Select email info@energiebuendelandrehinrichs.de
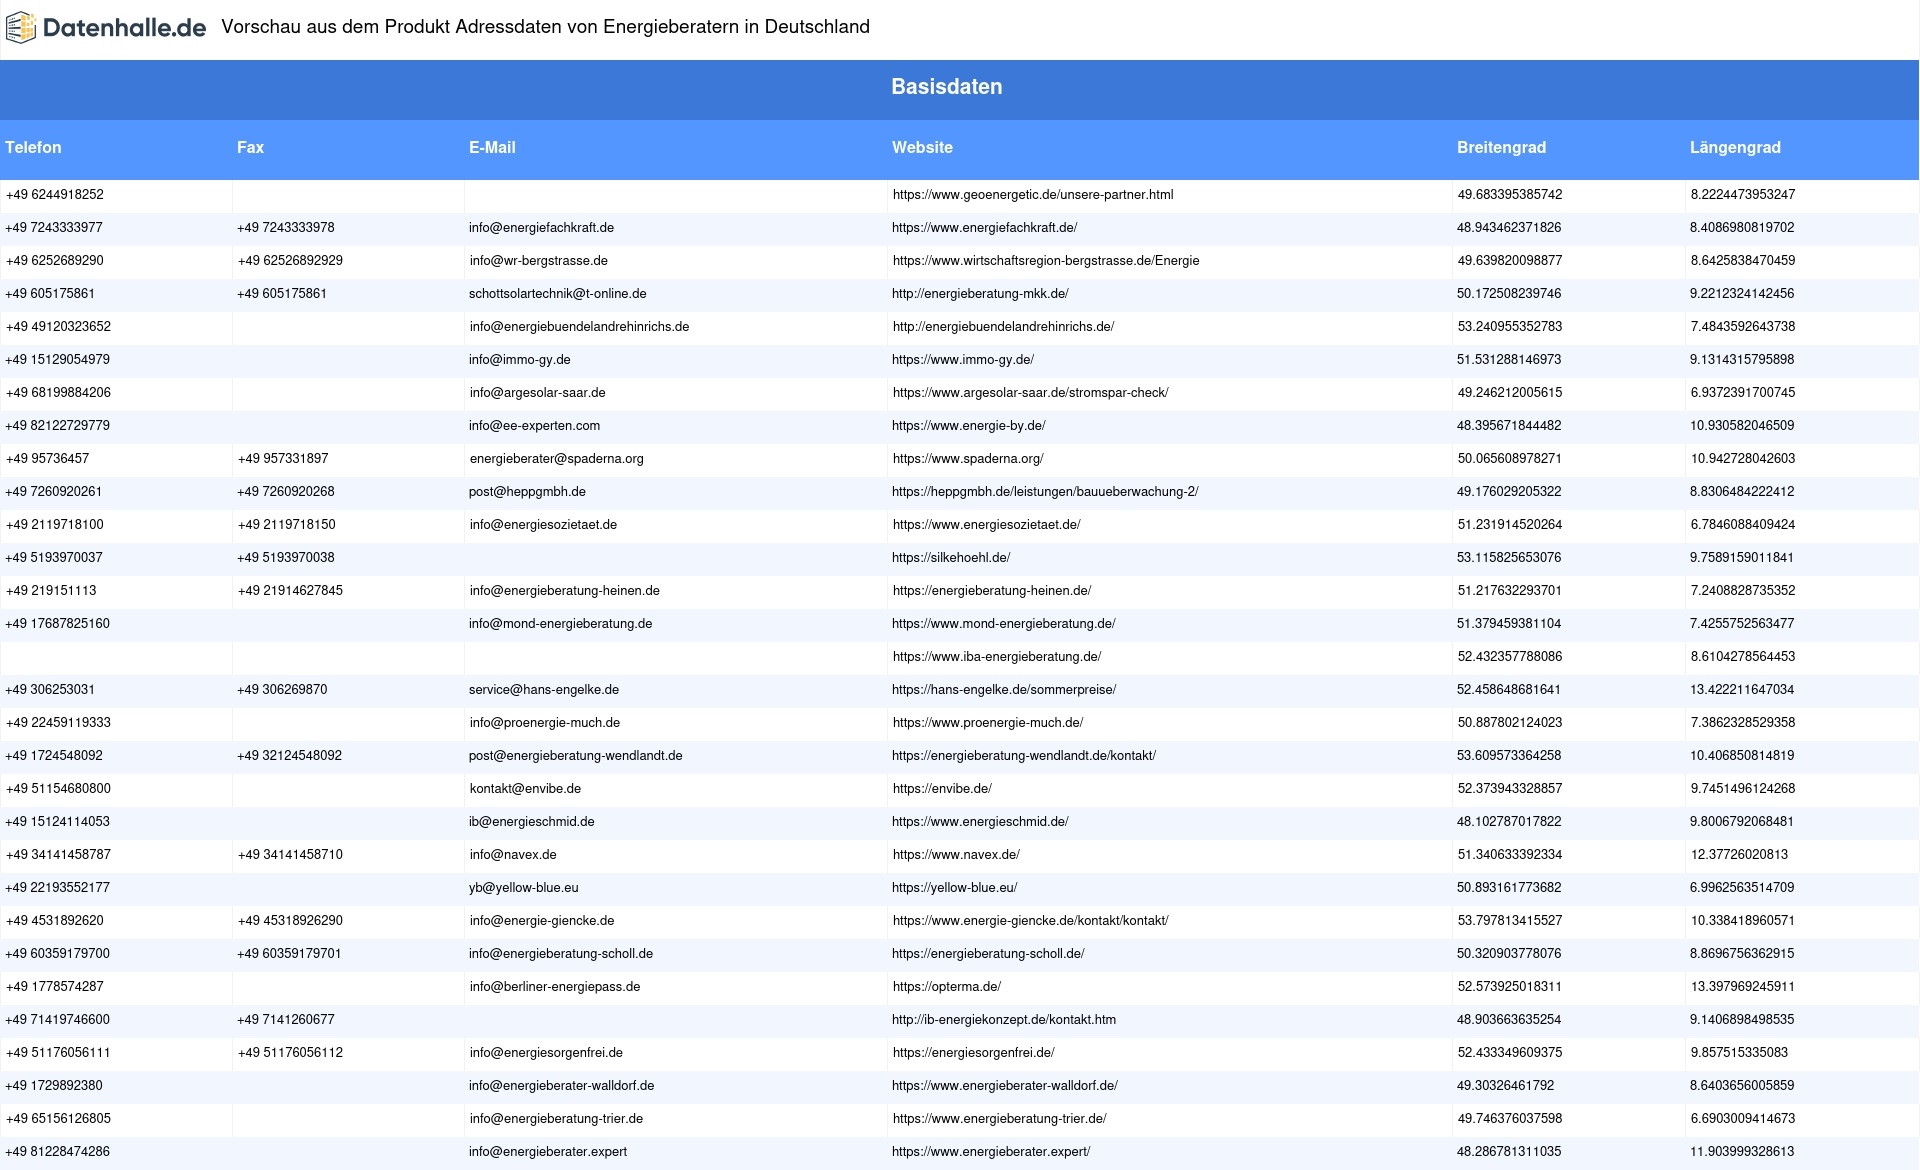The height and width of the screenshot is (1170, 1920). 579,327
